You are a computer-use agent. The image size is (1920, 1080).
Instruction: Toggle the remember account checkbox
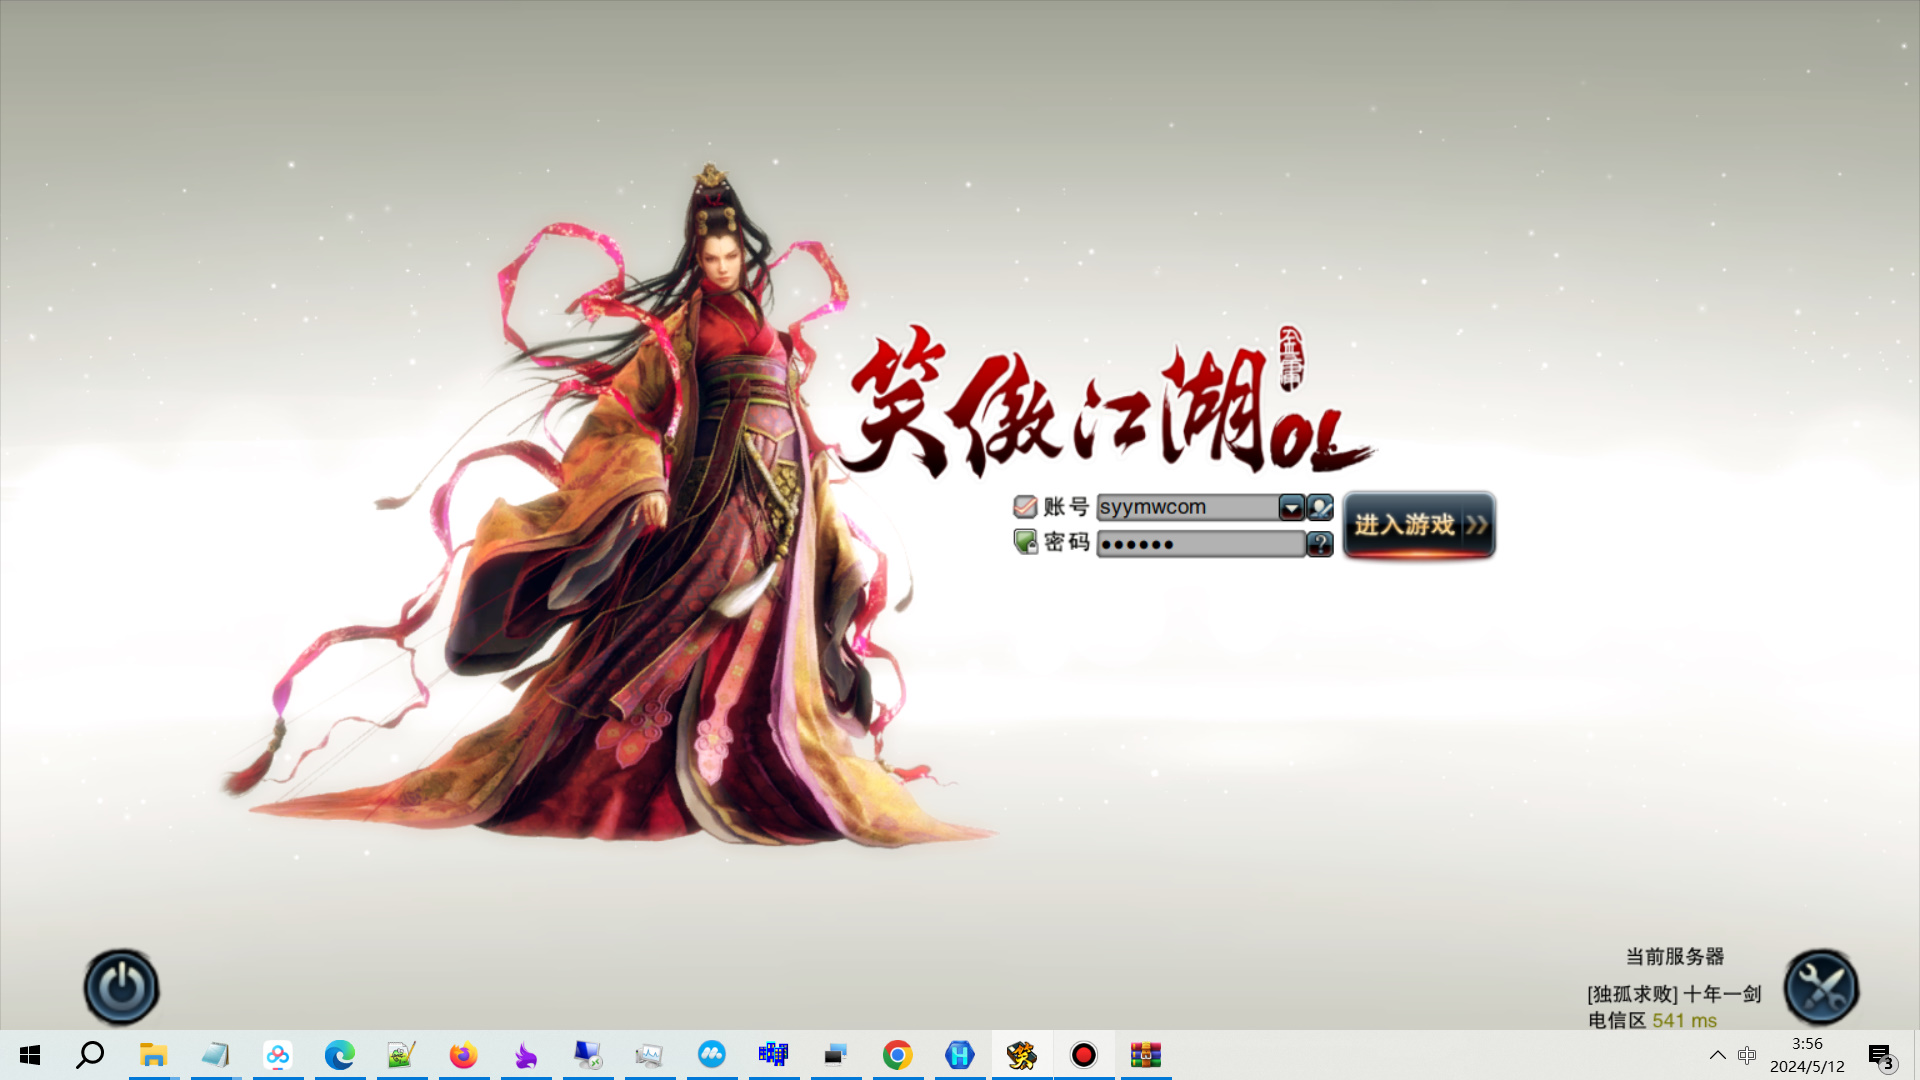[1025, 507]
